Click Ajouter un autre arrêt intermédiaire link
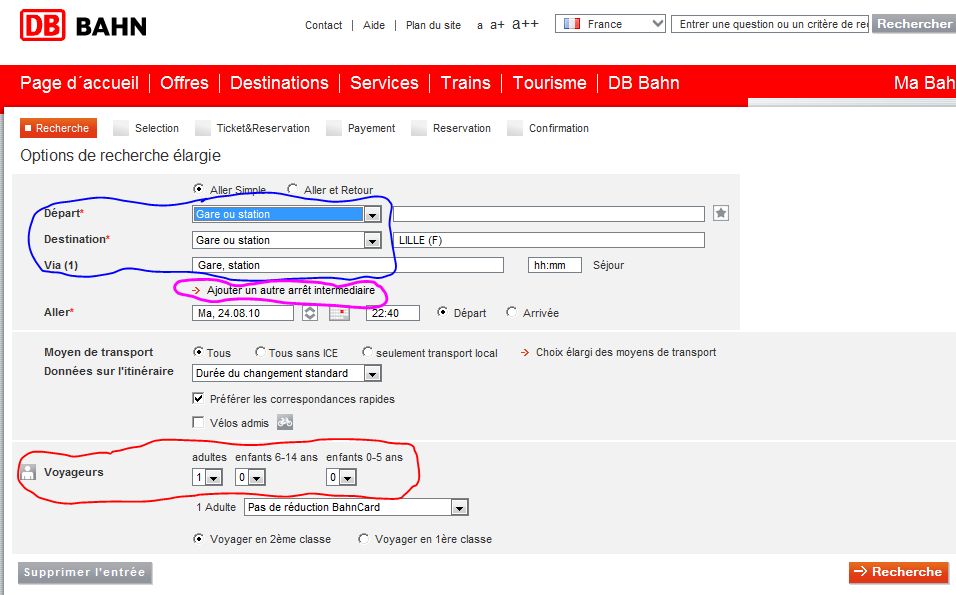This screenshot has width=956, height=595. tap(291, 290)
